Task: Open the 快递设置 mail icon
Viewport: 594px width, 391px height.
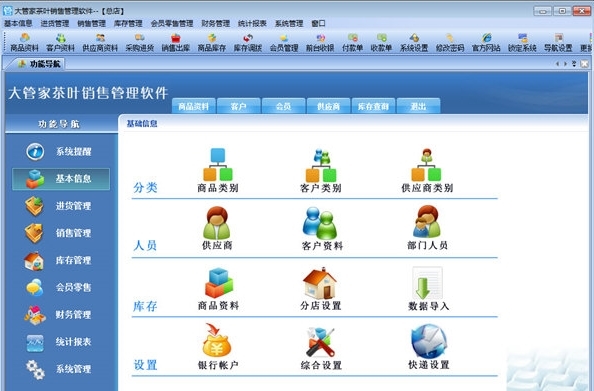Action: (x=428, y=347)
